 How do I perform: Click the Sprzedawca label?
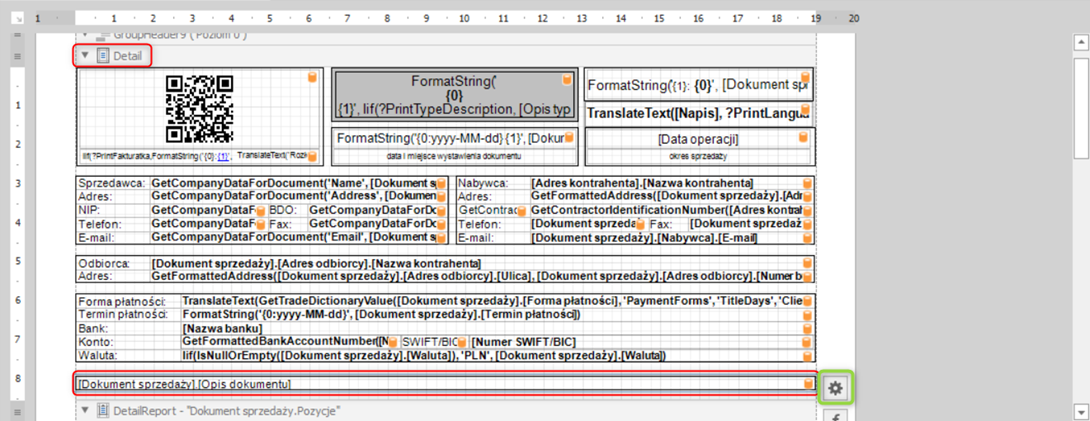click(x=112, y=184)
